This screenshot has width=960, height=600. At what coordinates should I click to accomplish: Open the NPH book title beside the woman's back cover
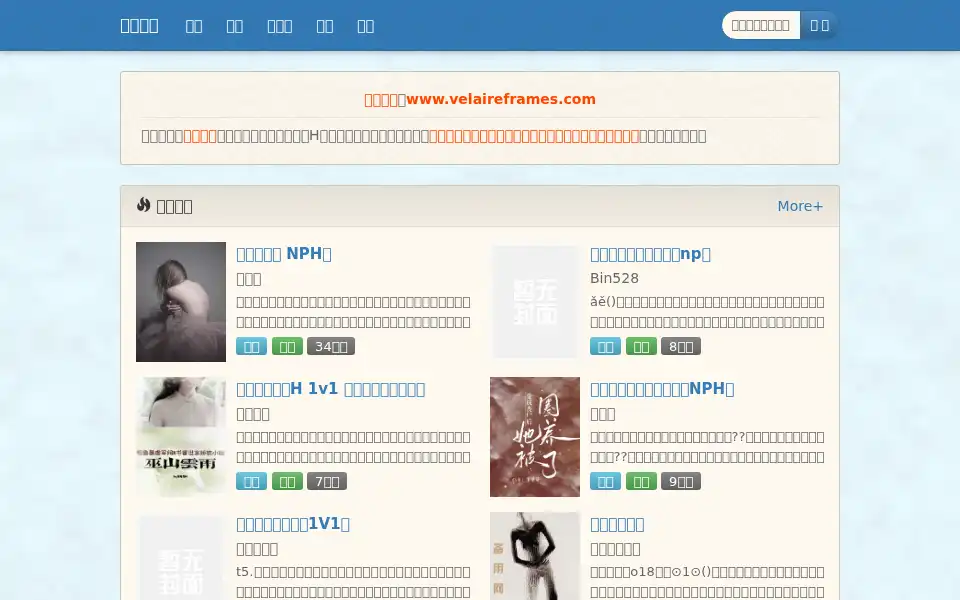point(284,253)
